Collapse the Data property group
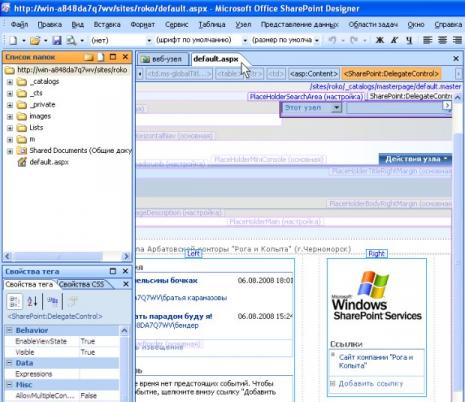 10,363
